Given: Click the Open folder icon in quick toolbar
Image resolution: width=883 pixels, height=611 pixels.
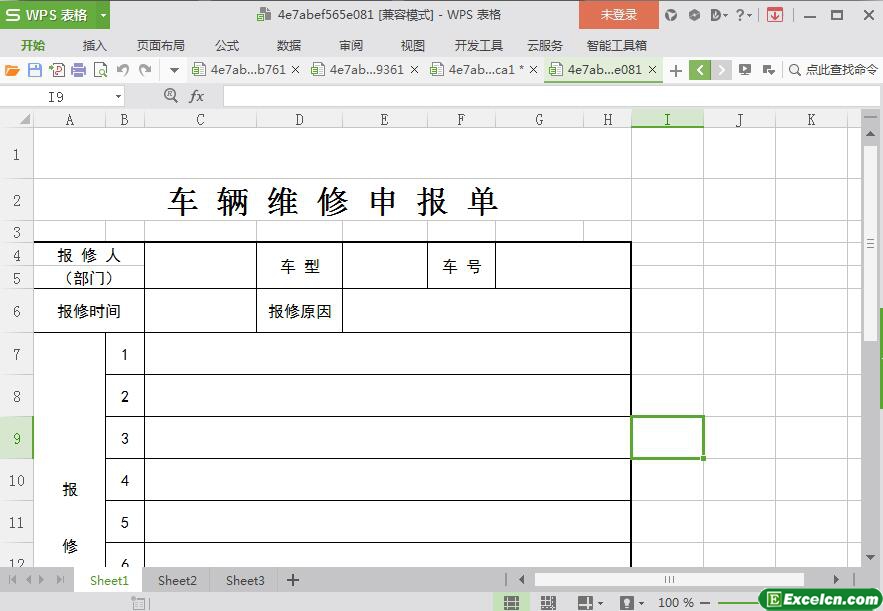Looking at the screenshot, I should [x=12, y=70].
